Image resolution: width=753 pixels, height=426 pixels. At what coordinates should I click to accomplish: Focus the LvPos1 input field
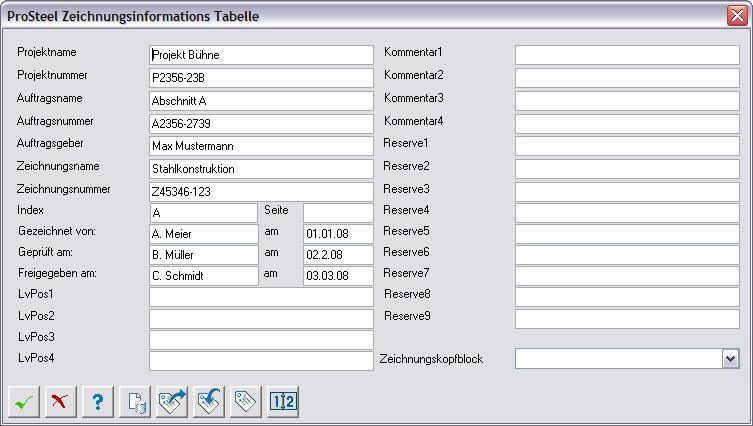click(261, 297)
